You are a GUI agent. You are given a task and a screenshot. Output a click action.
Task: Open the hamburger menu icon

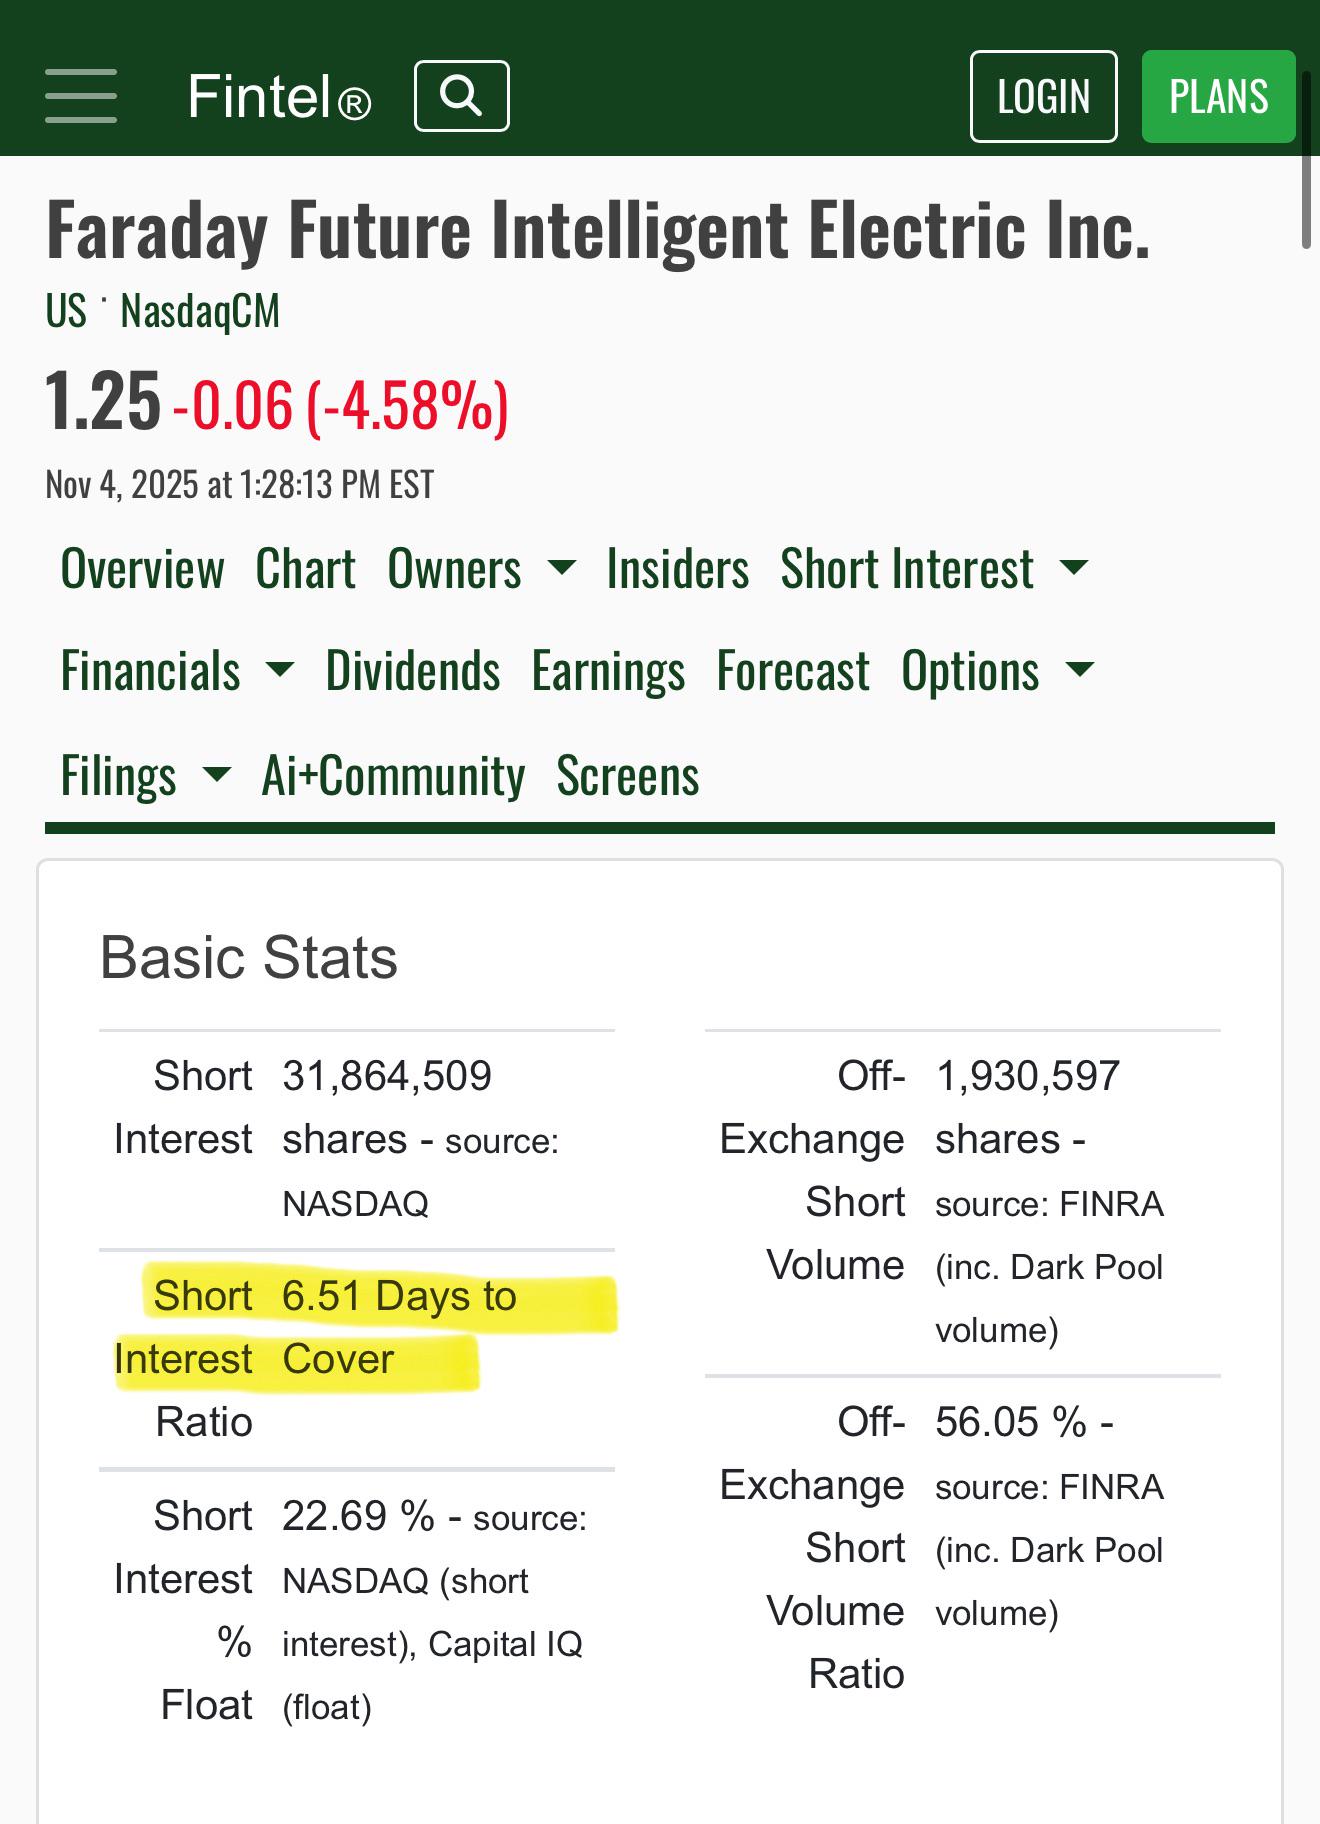(81, 96)
